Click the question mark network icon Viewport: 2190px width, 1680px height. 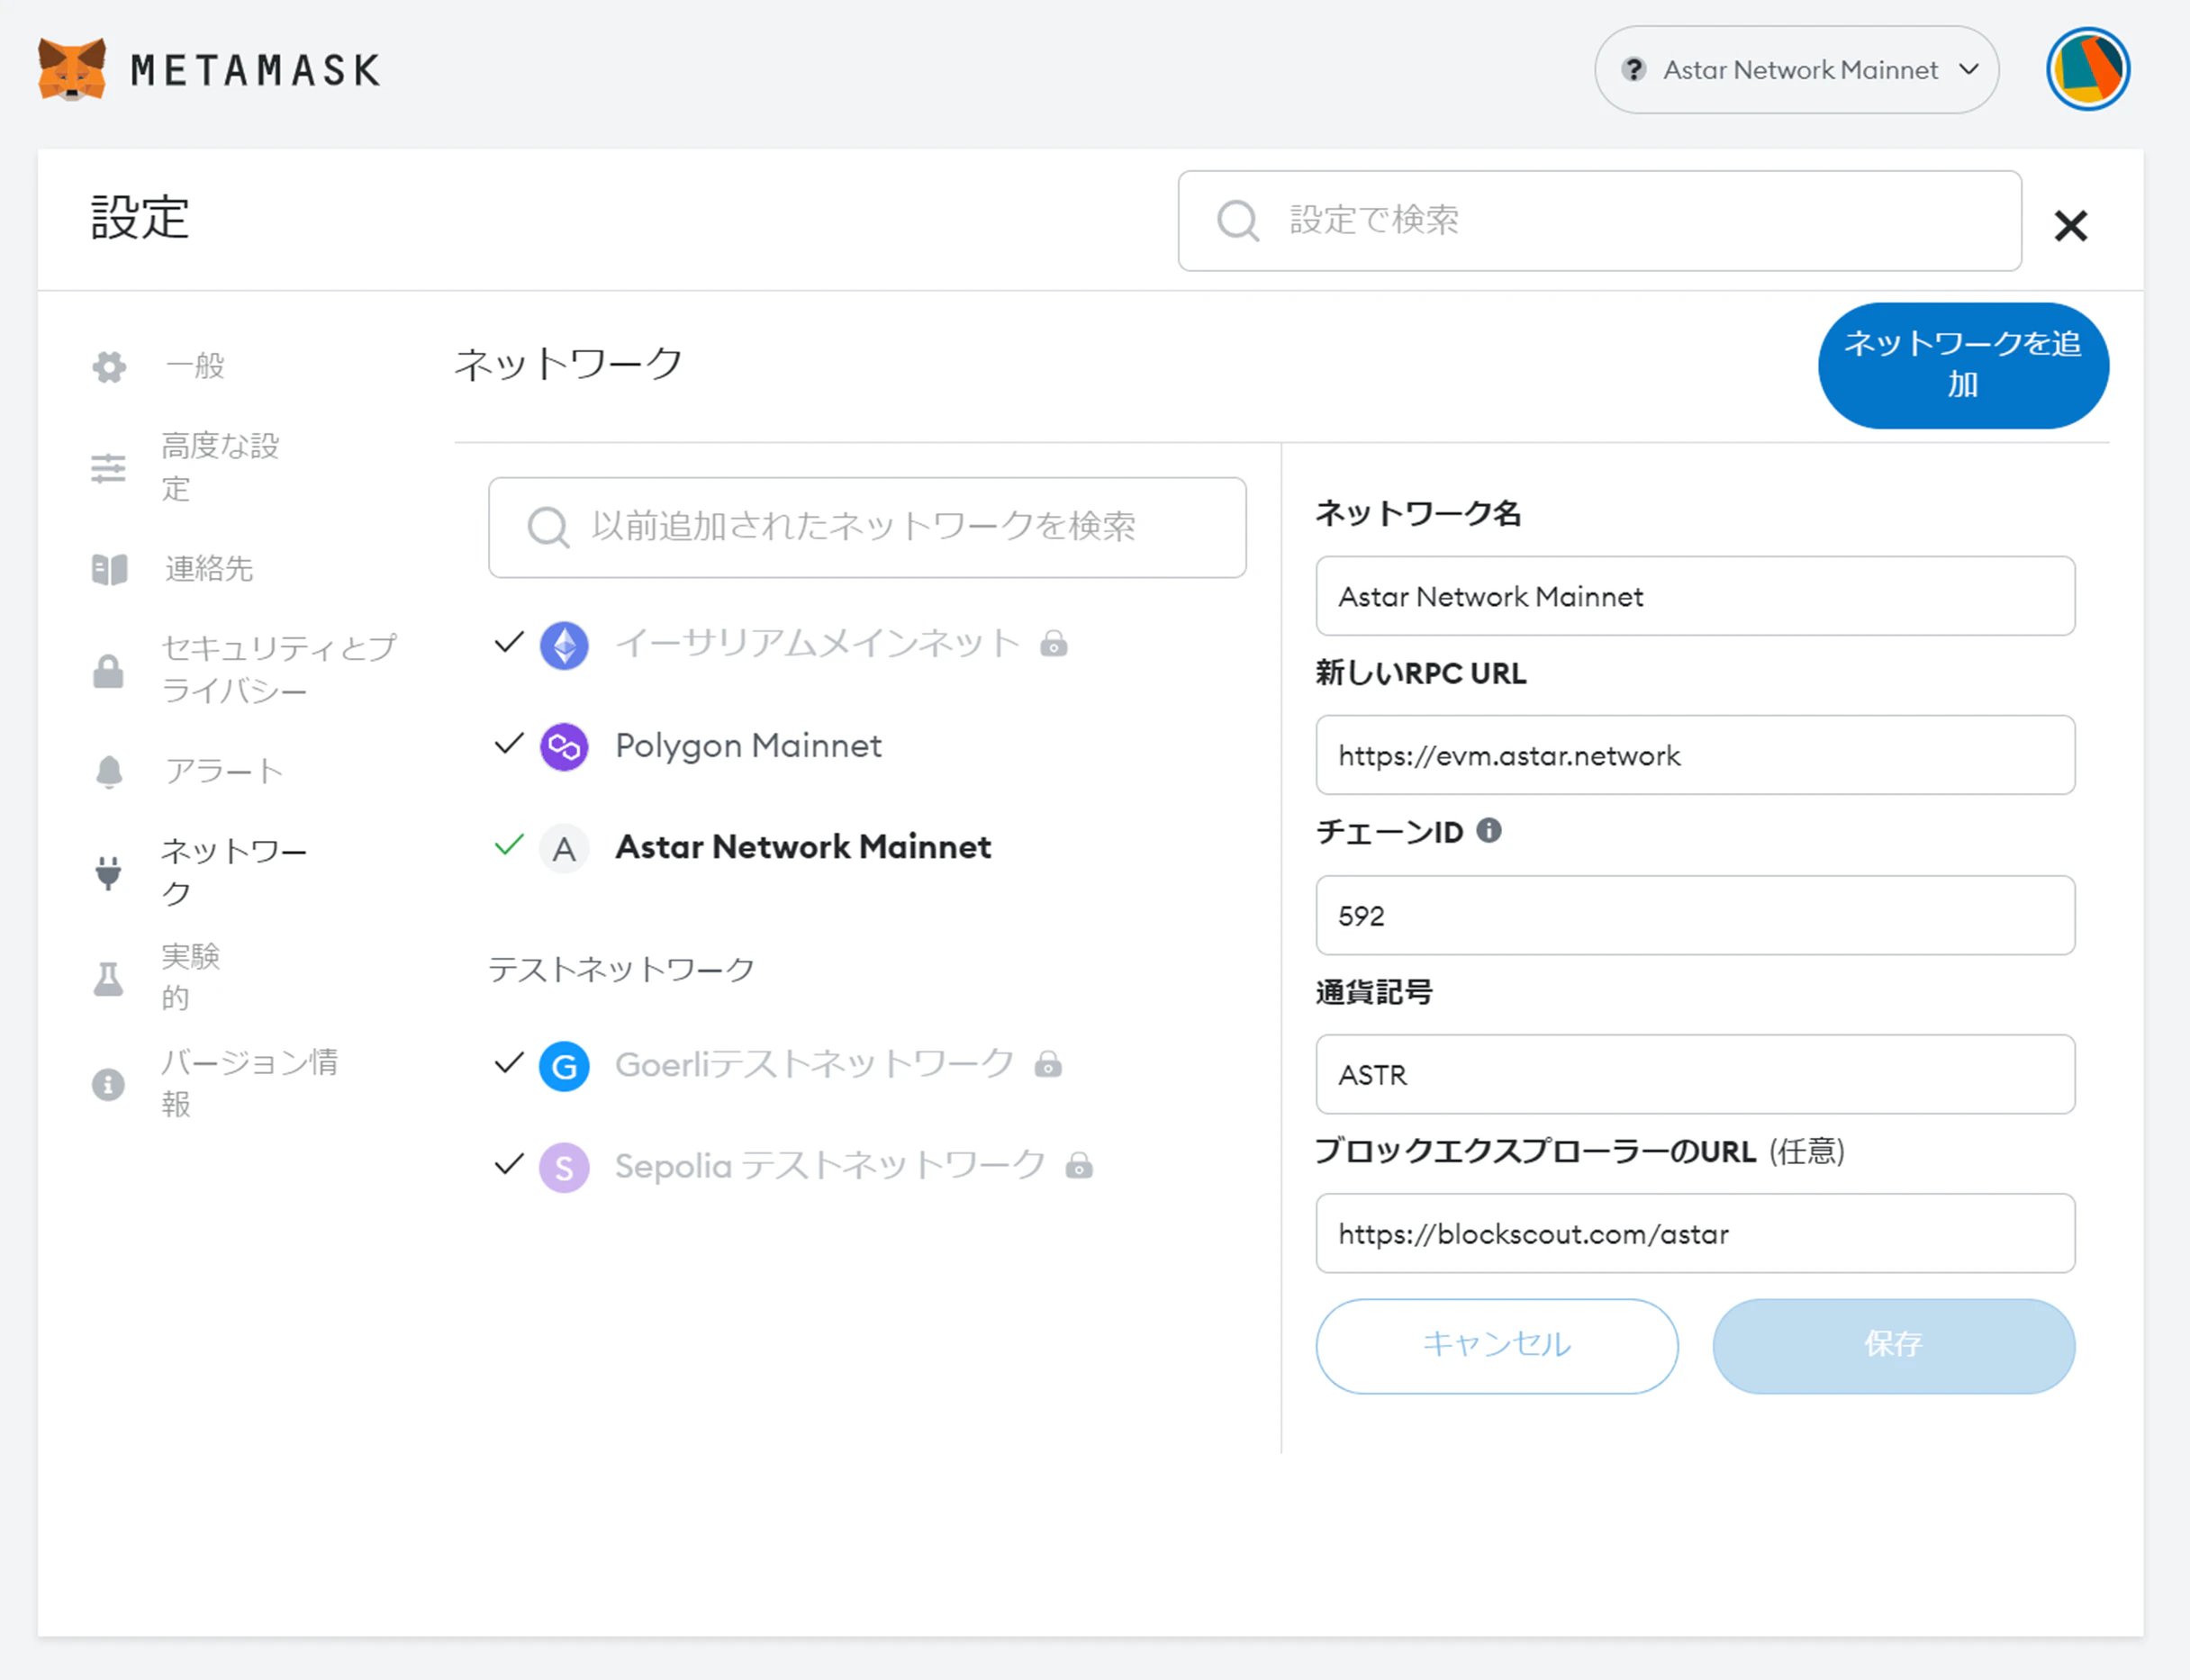[1633, 69]
